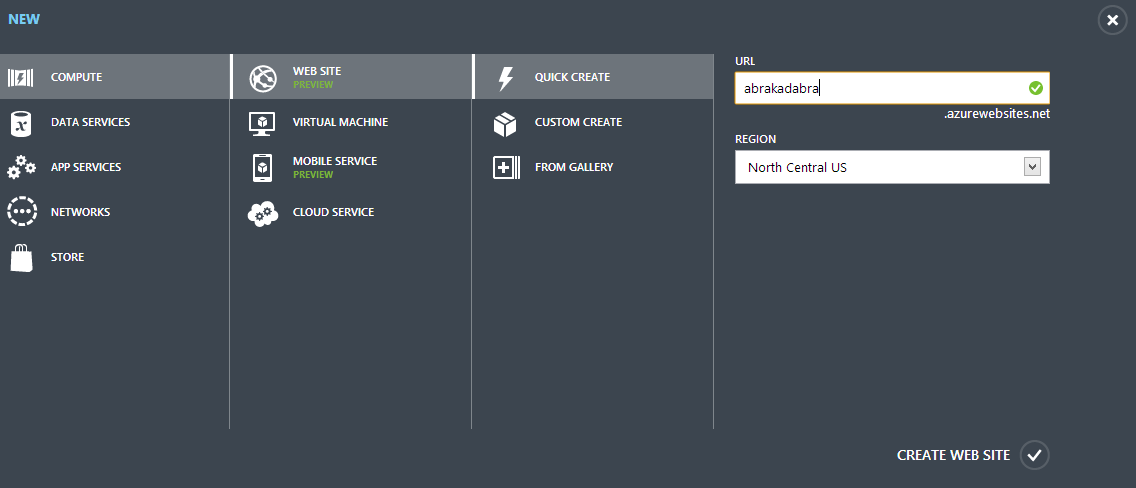Screen dimensions: 1136x488
Task: Open the Data Services category
Action: pyautogui.click(x=114, y=122)
